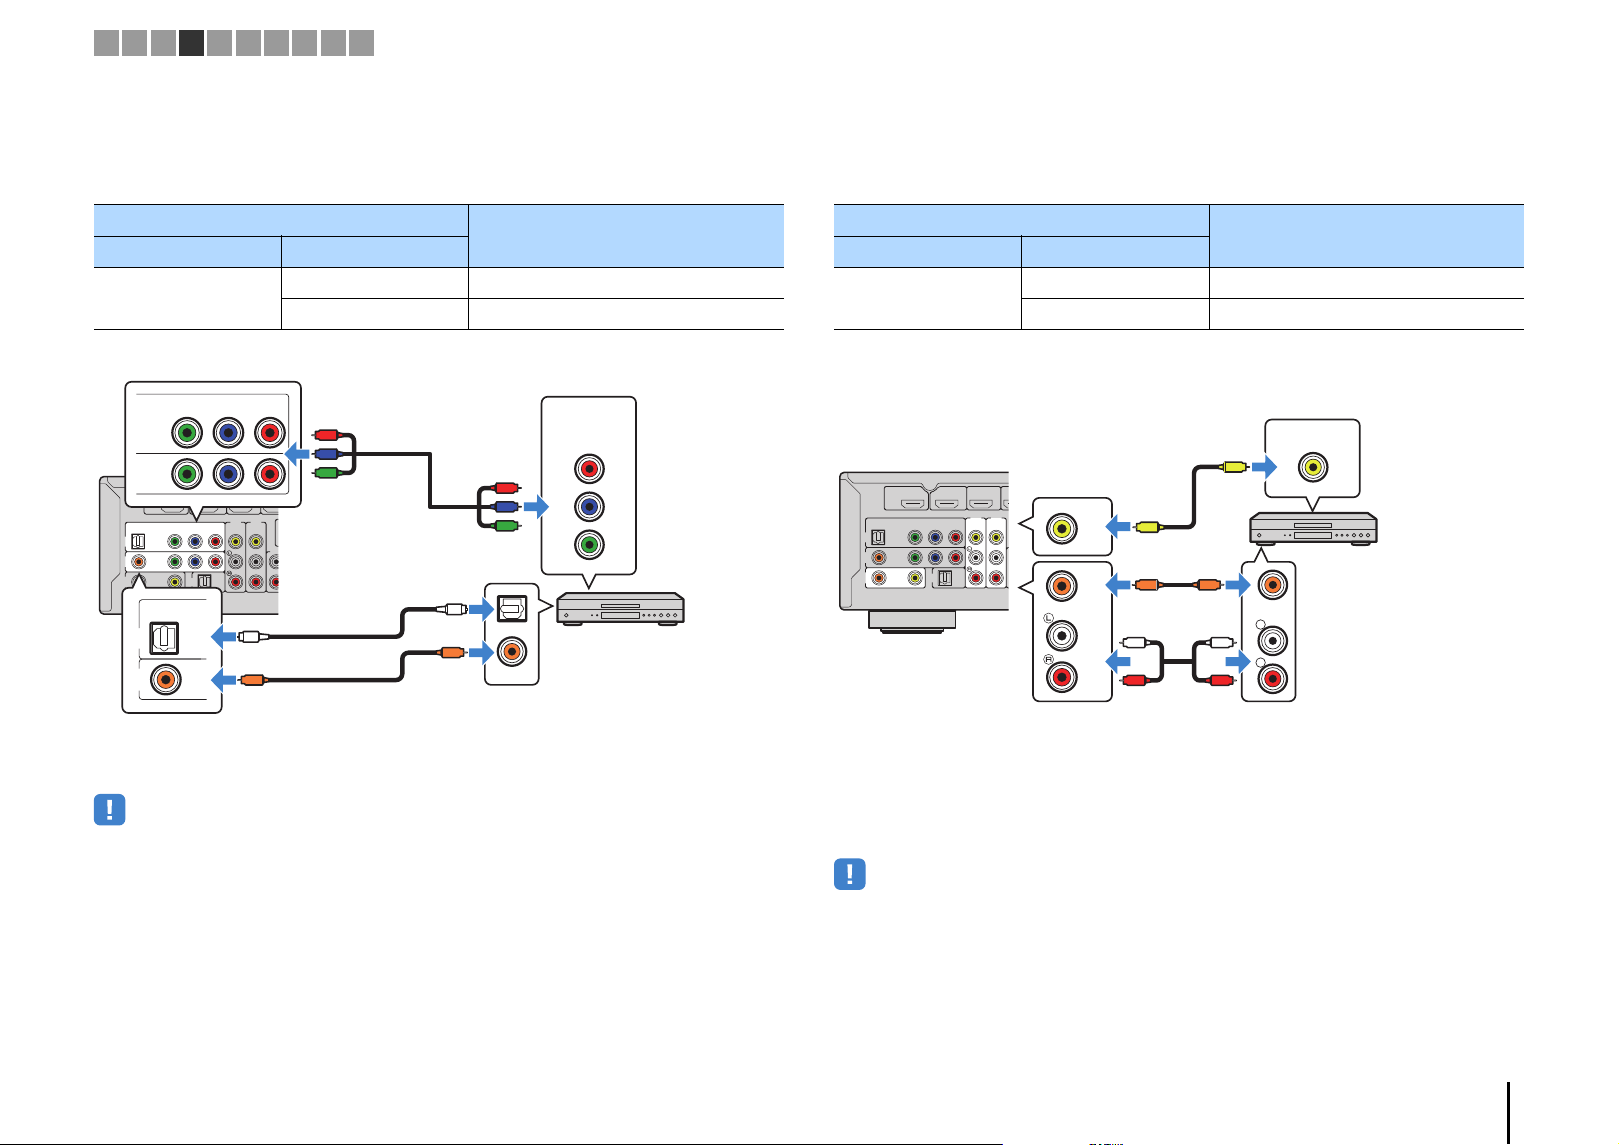Click the optical jack in the receiver's enlarged audio callout

tap(164, 638)
